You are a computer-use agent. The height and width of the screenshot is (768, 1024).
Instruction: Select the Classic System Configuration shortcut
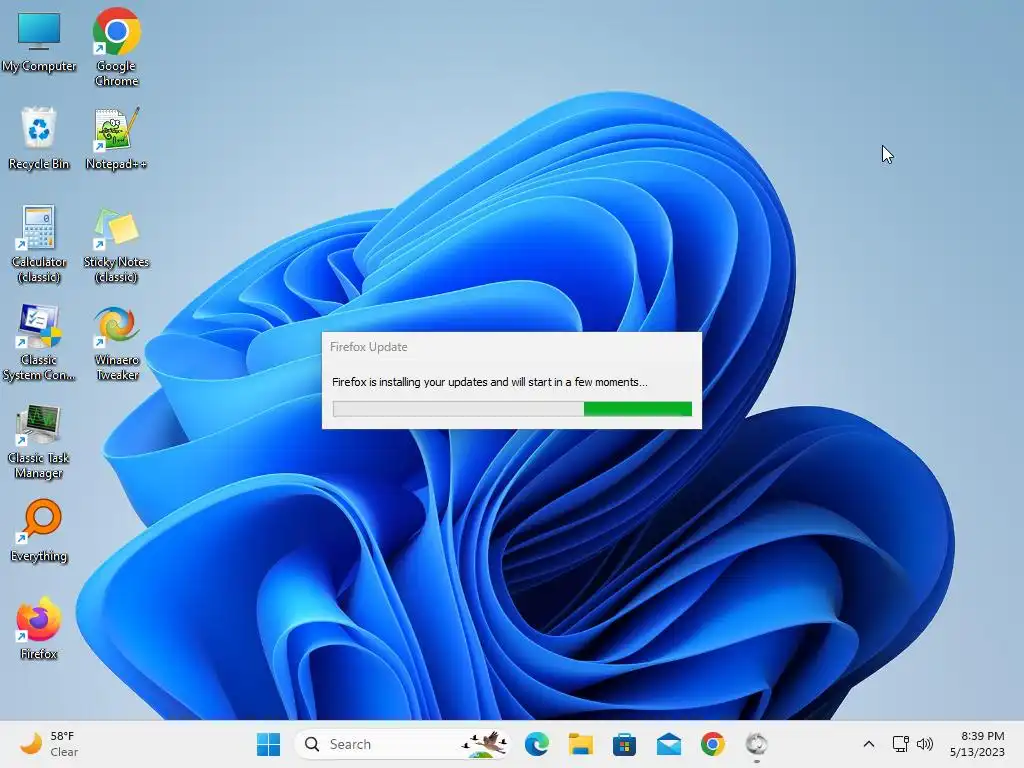point(39,342)
